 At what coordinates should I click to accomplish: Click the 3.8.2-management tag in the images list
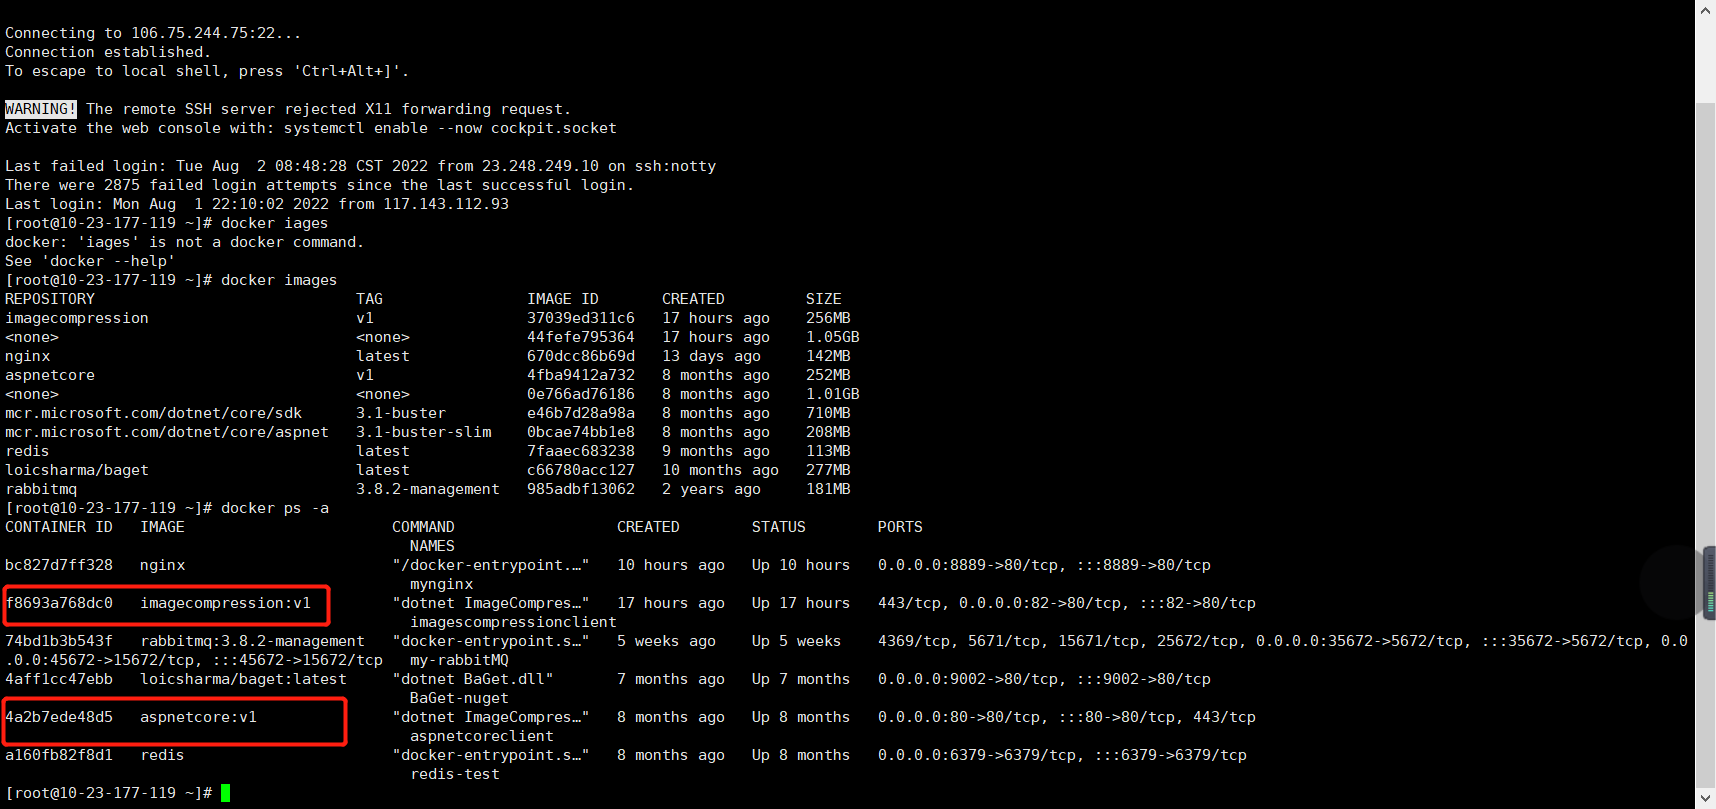click(x=427, y=489)
